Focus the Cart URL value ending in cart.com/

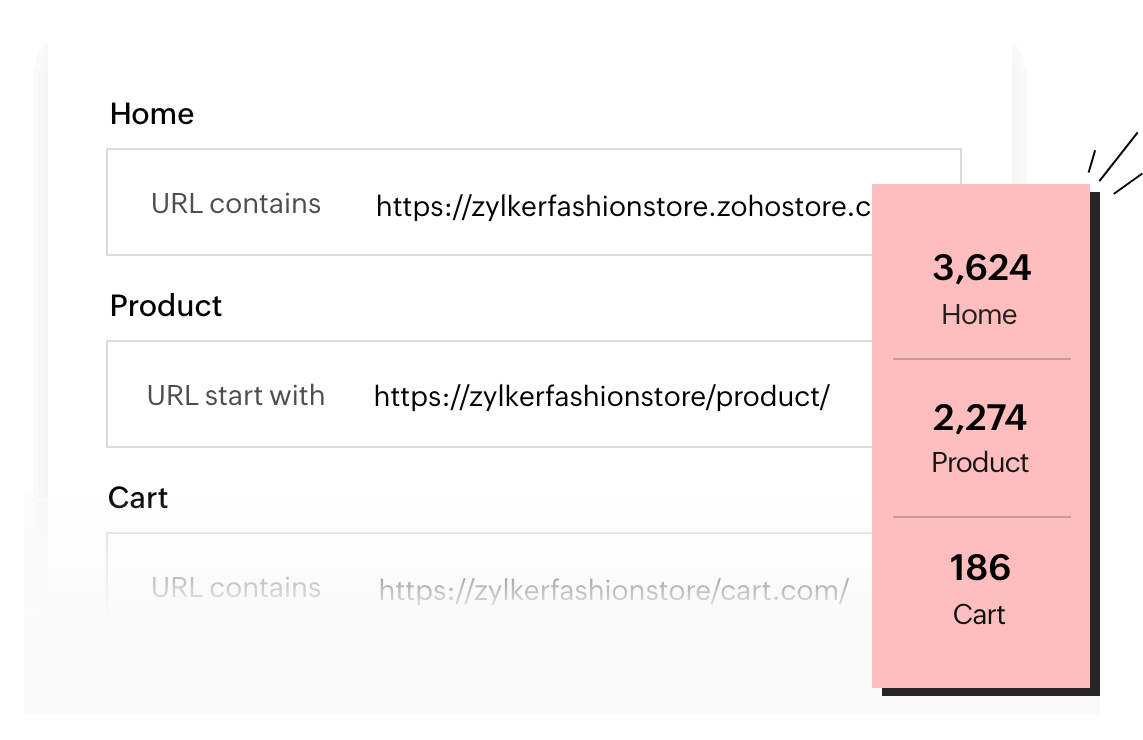[x=614, y=590]
